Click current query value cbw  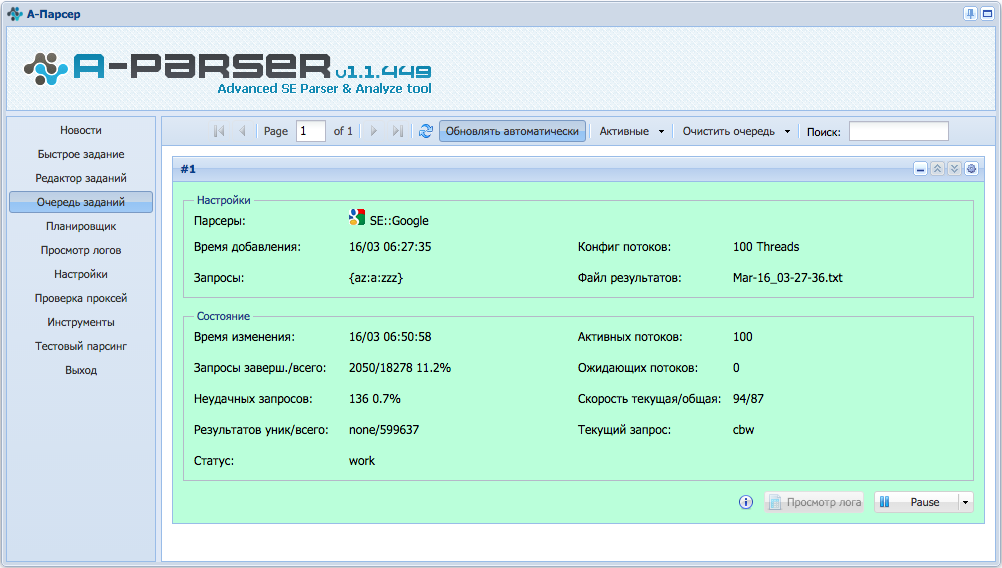point(743,430)
